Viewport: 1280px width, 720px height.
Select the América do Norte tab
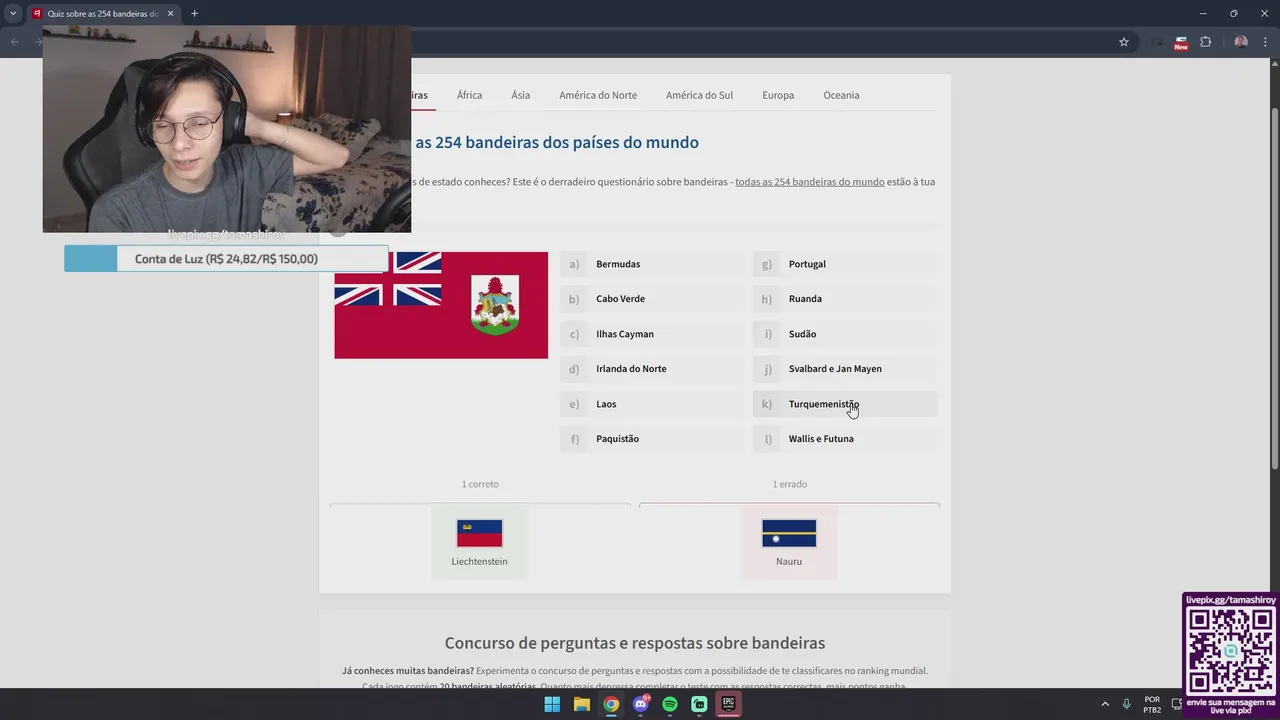click(598, 95)
